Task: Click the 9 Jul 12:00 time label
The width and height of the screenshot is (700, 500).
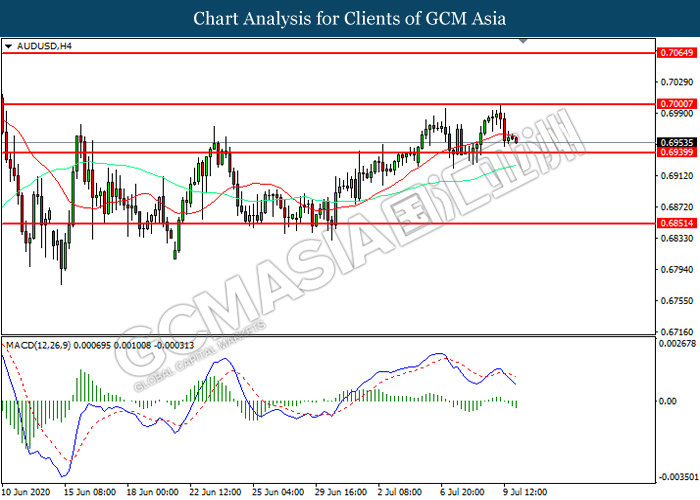Action: click(525, 492)
